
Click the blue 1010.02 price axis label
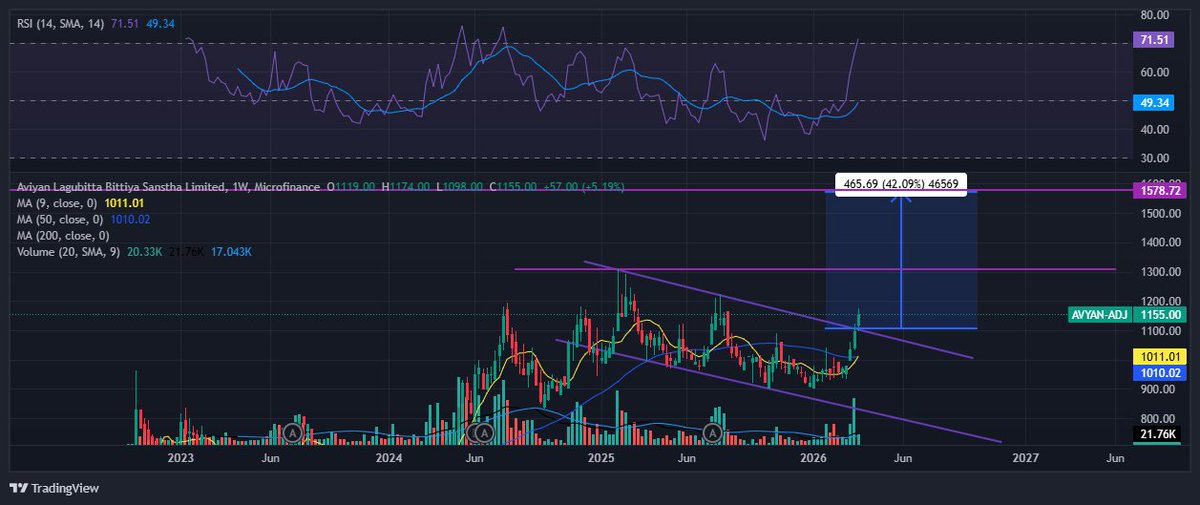coord(1161,373)
